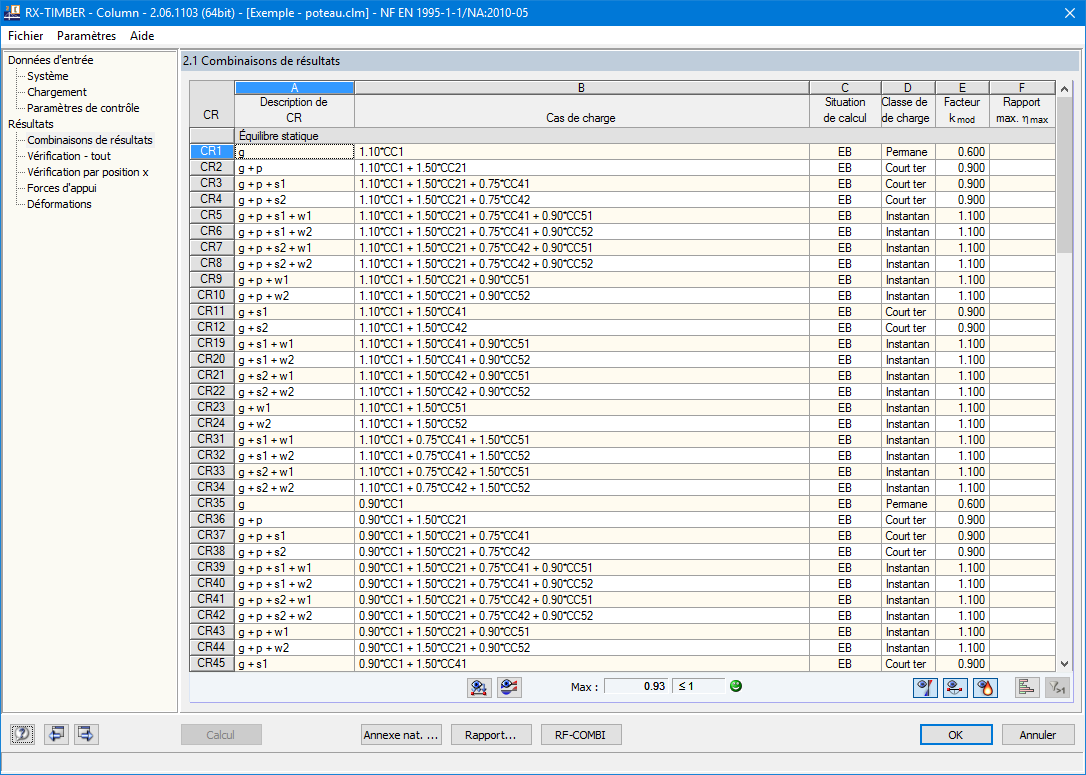The height and width of the screenshot is (775, 1086).
Task: Open the Paramètres menu
Action: pyautogui.click(x=87, y=36)
